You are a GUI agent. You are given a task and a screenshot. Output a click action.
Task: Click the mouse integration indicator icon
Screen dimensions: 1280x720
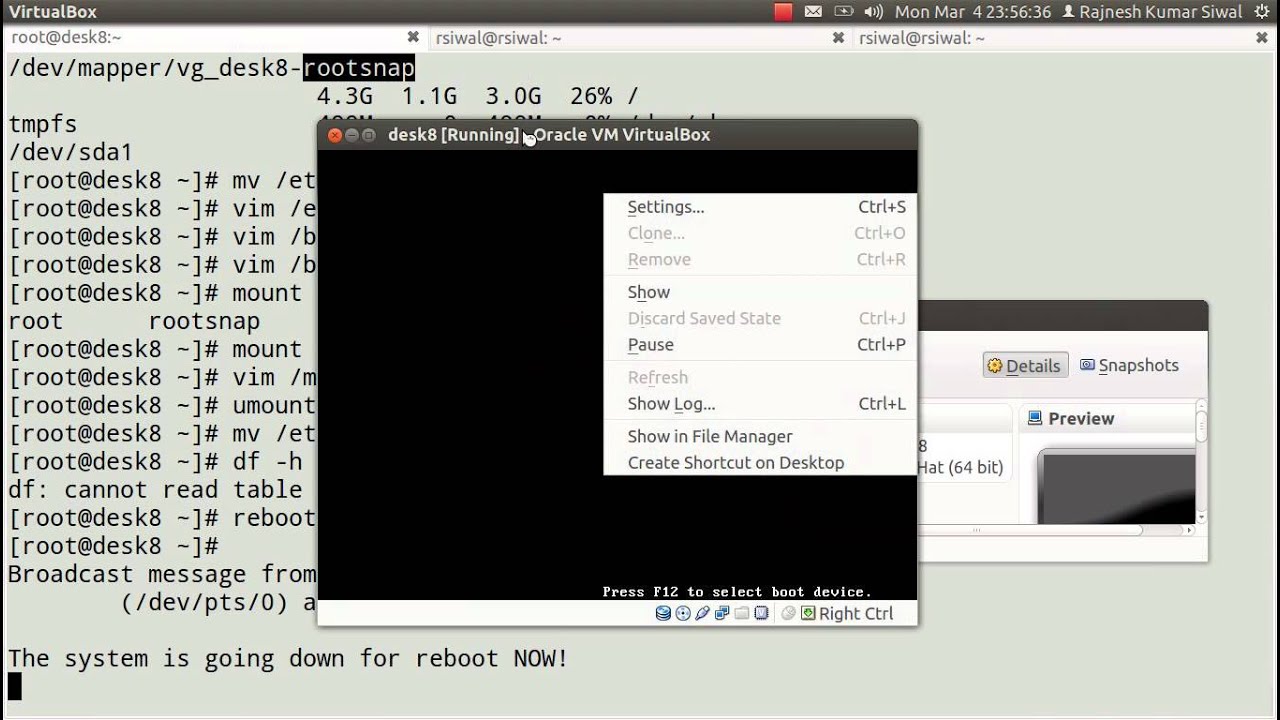click(x=788, y=613)
